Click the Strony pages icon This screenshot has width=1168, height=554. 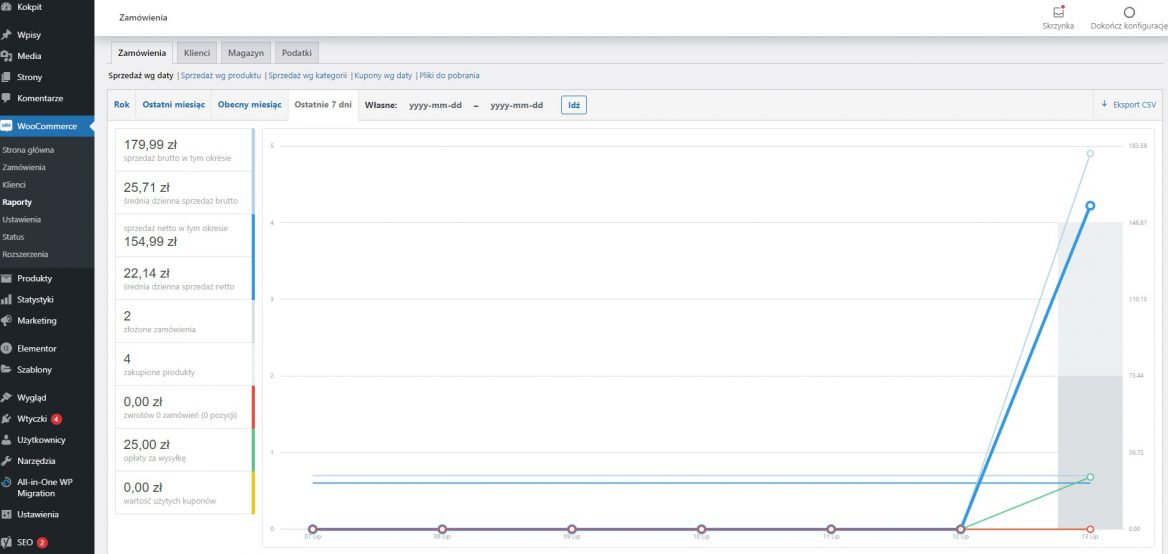coord(6,77)
